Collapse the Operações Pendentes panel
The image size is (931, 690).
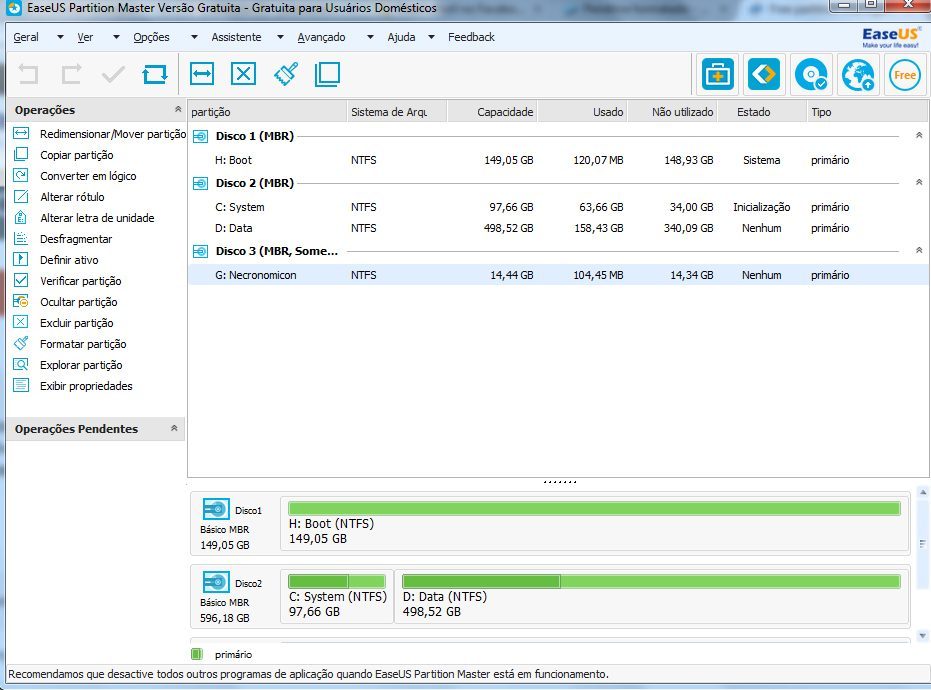click(174, 428)
